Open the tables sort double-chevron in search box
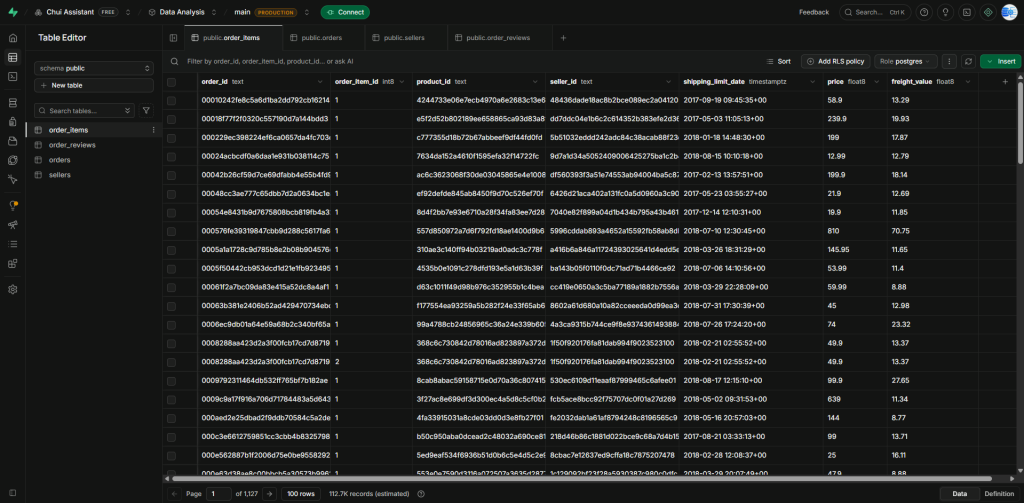The image size is (1024, 503). point(127,111)
